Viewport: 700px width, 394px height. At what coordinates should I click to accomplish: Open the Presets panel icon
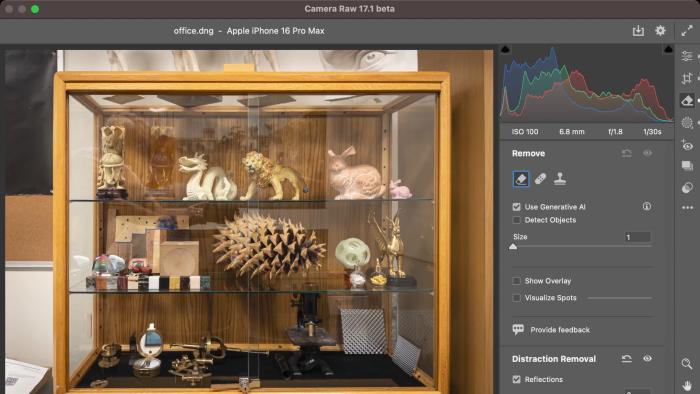click(x=687, y=187)
